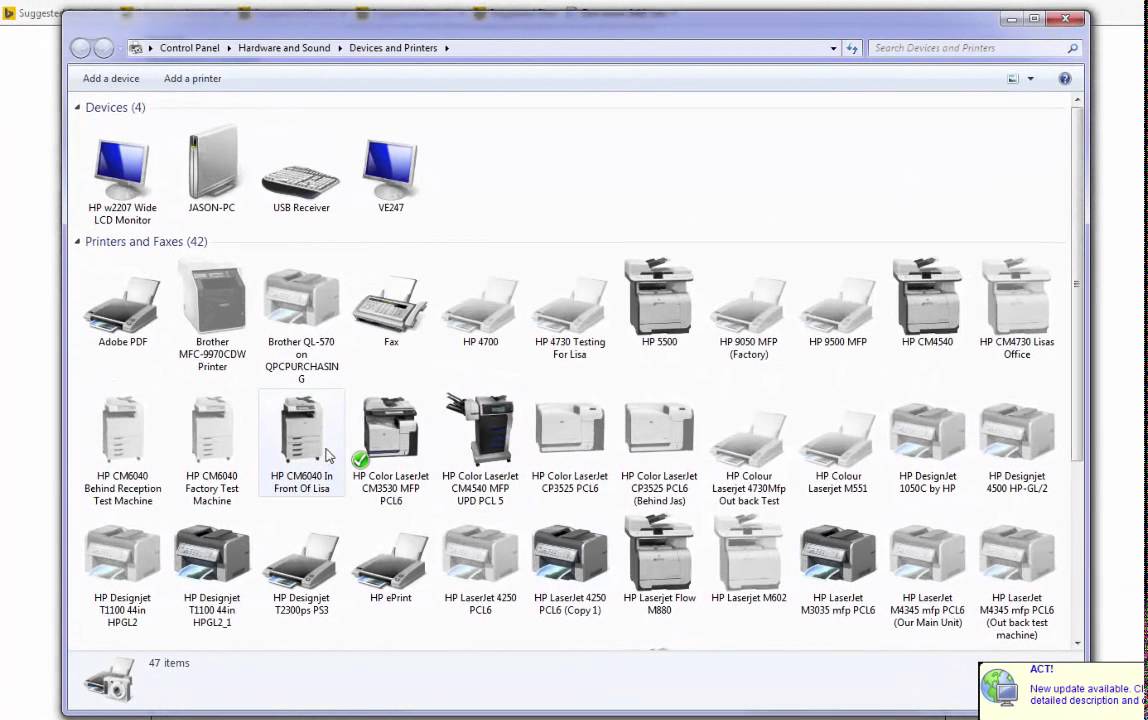Select HP 4730 Testing For Lisa printer
The height and width of the screenshot is (720, 1148).
click(570, 316)
